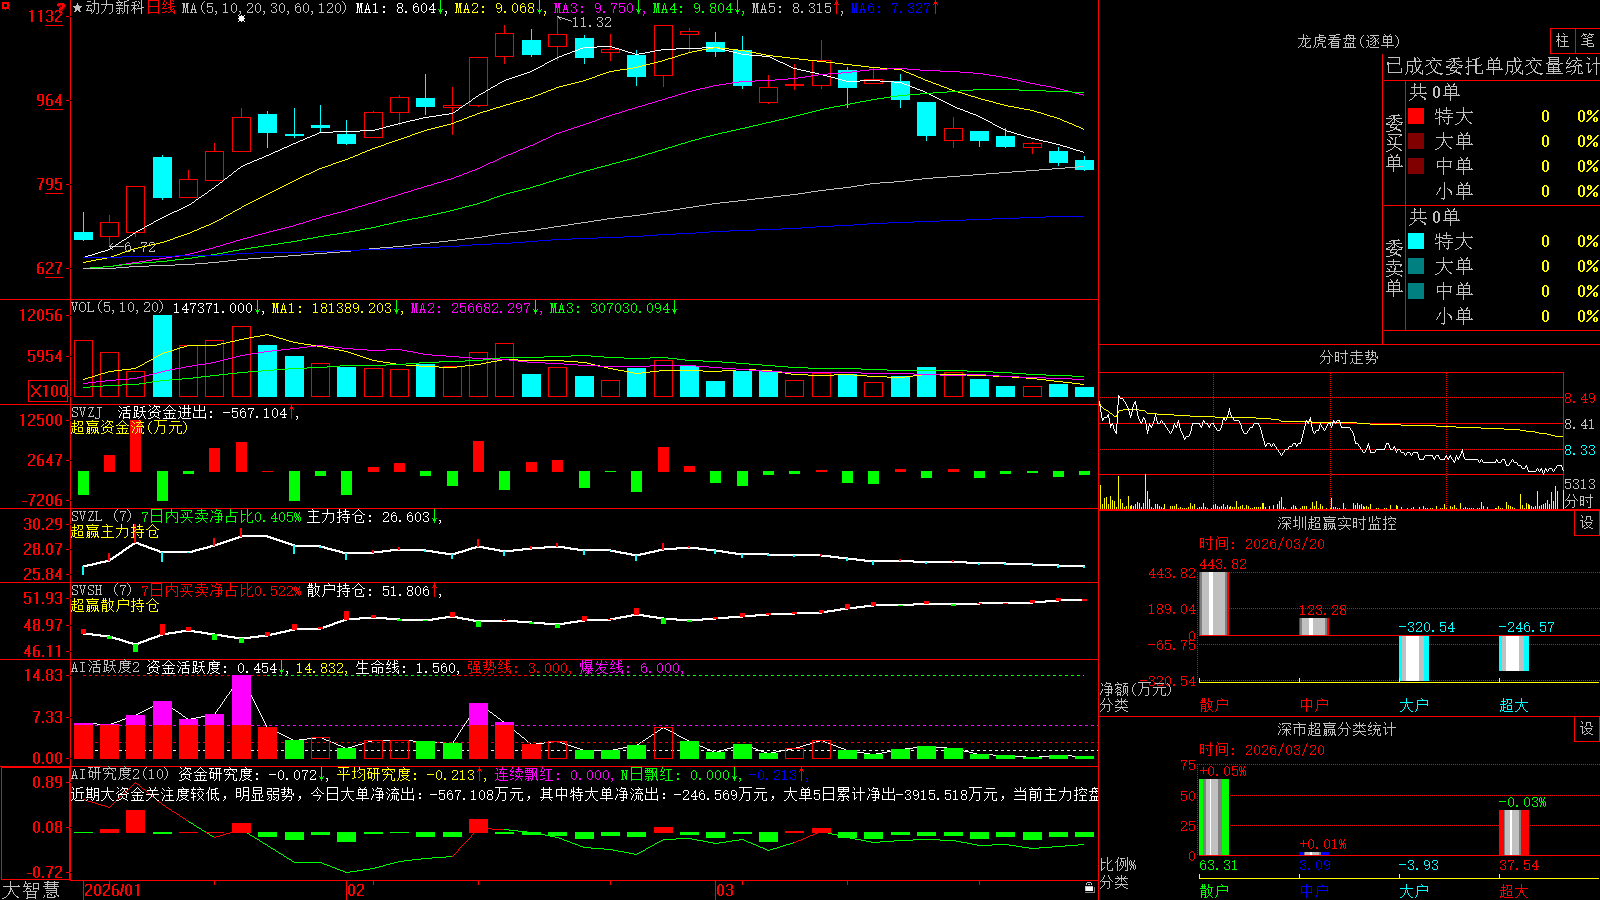Click the 6.72 low price annotation

click(139, 247)
